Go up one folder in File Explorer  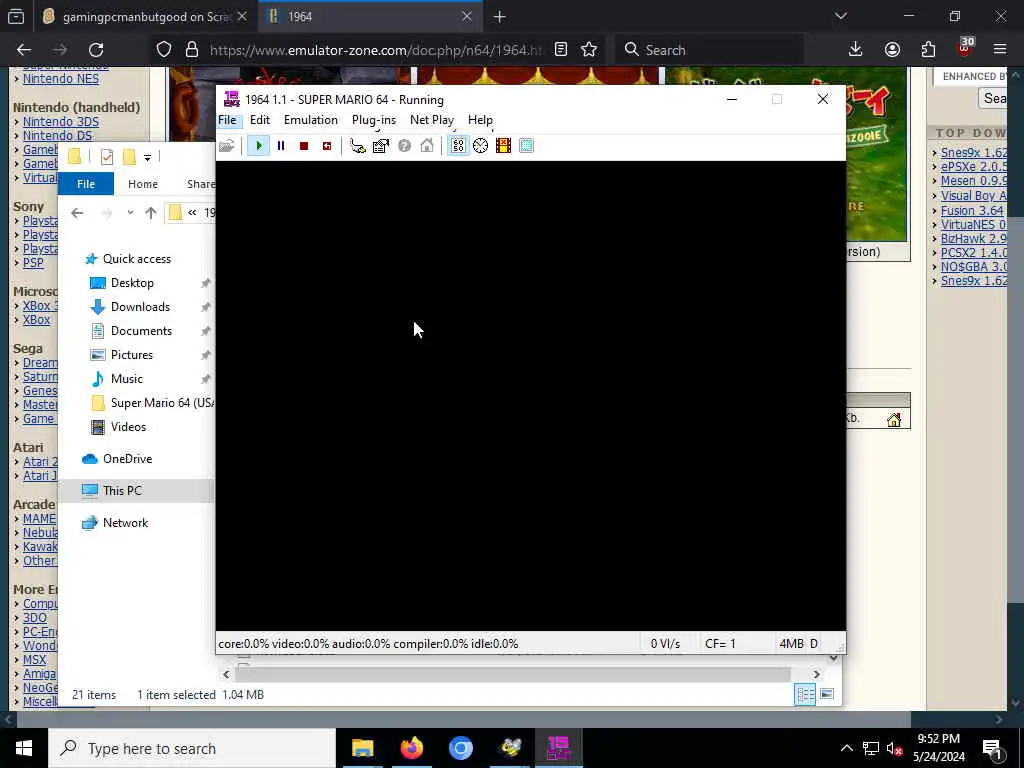coord(151,213)
